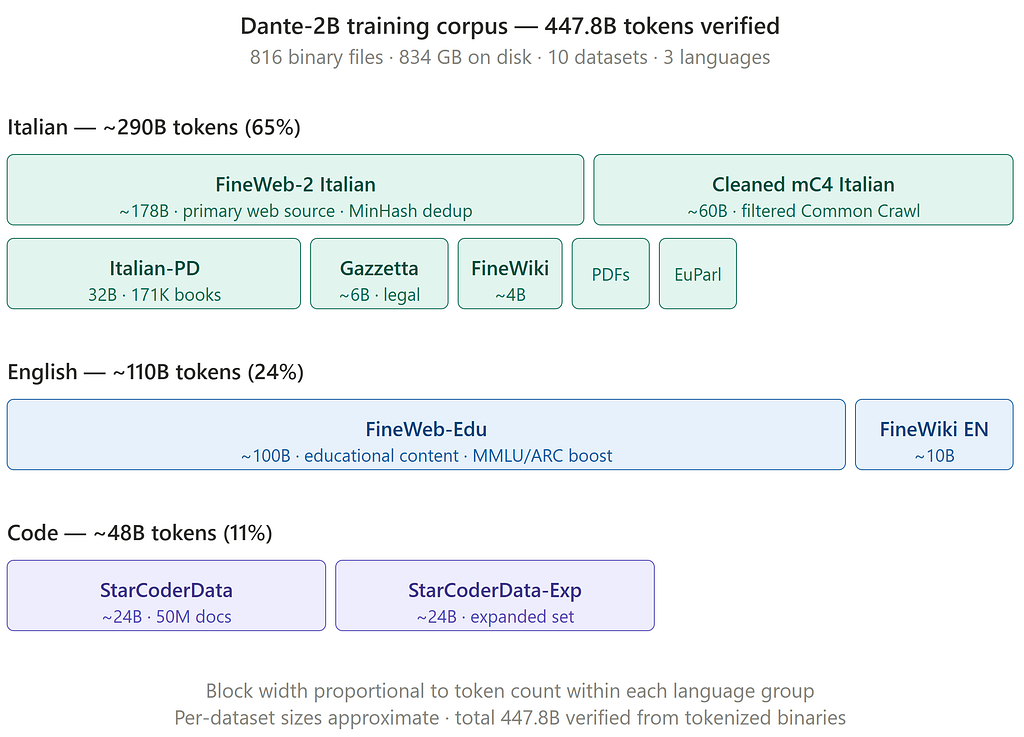Click the per-dataset sizes approximate note
The width and height of the screenshot is (1024, 737).
coord(510,718)
